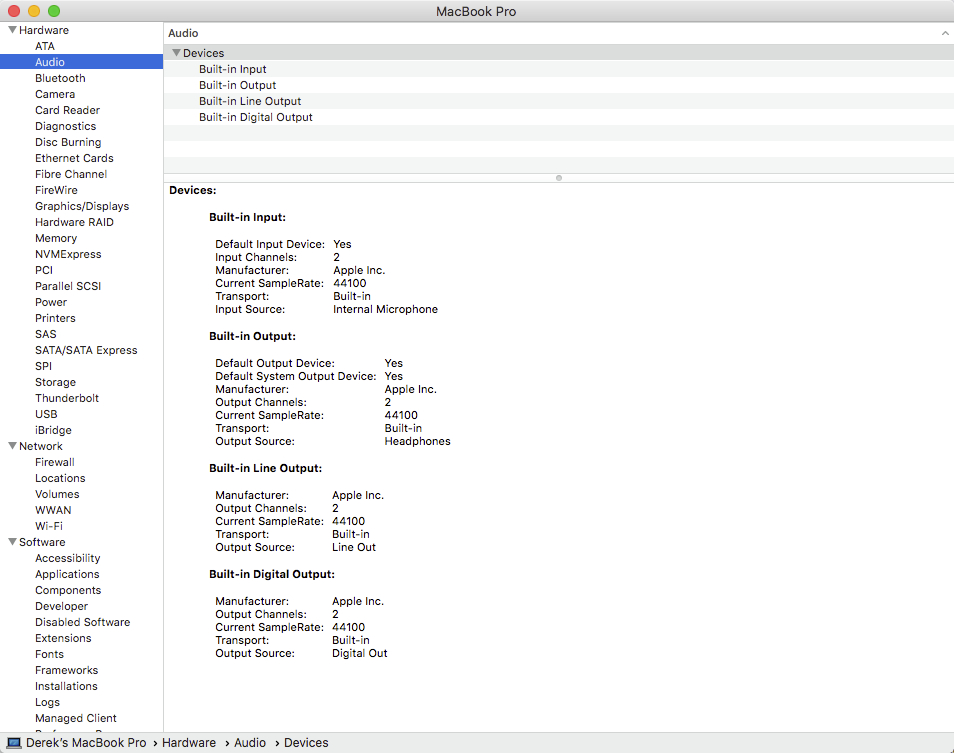Show Logs in the sidebar

47,703
